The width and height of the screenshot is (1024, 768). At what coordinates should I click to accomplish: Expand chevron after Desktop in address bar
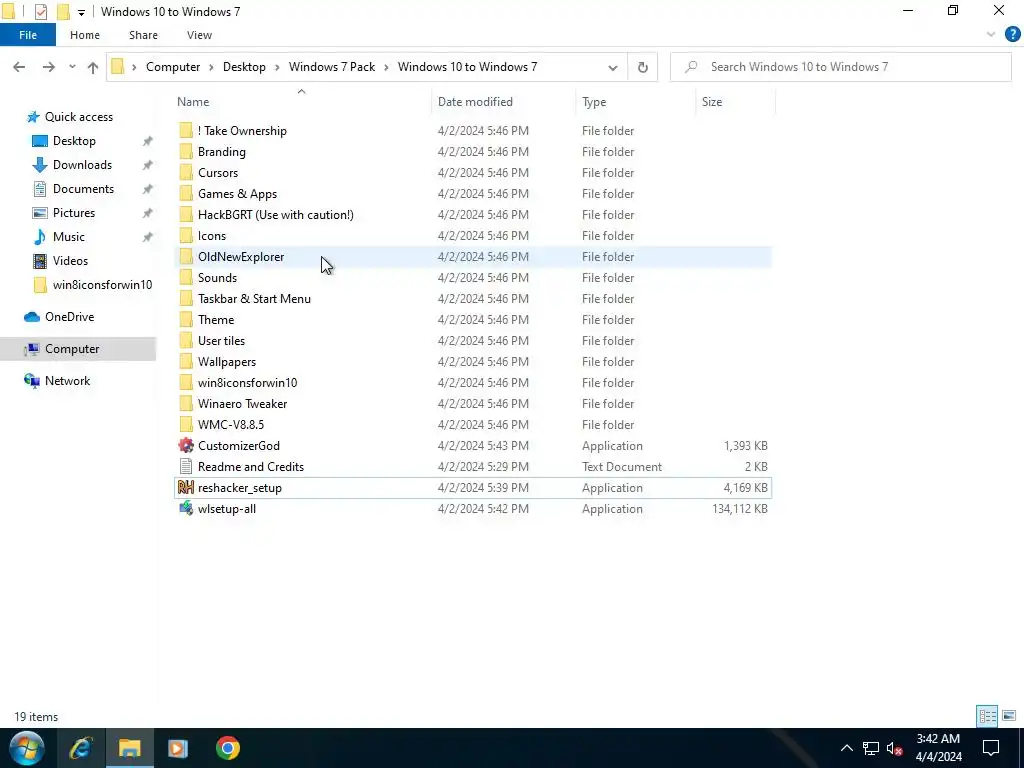(278, 67)
